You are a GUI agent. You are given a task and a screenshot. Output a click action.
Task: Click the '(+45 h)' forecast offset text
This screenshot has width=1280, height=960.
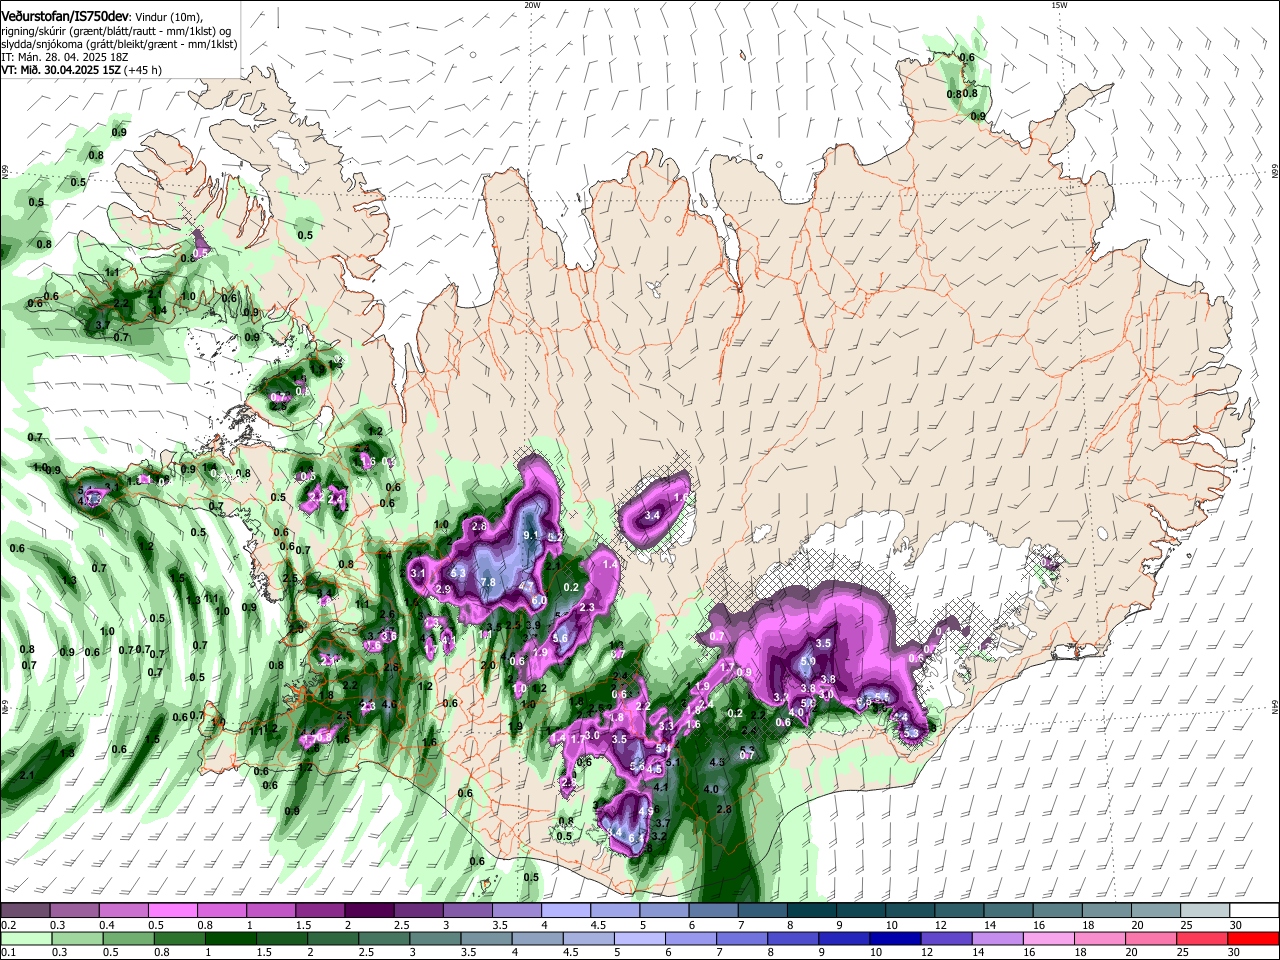143,70
